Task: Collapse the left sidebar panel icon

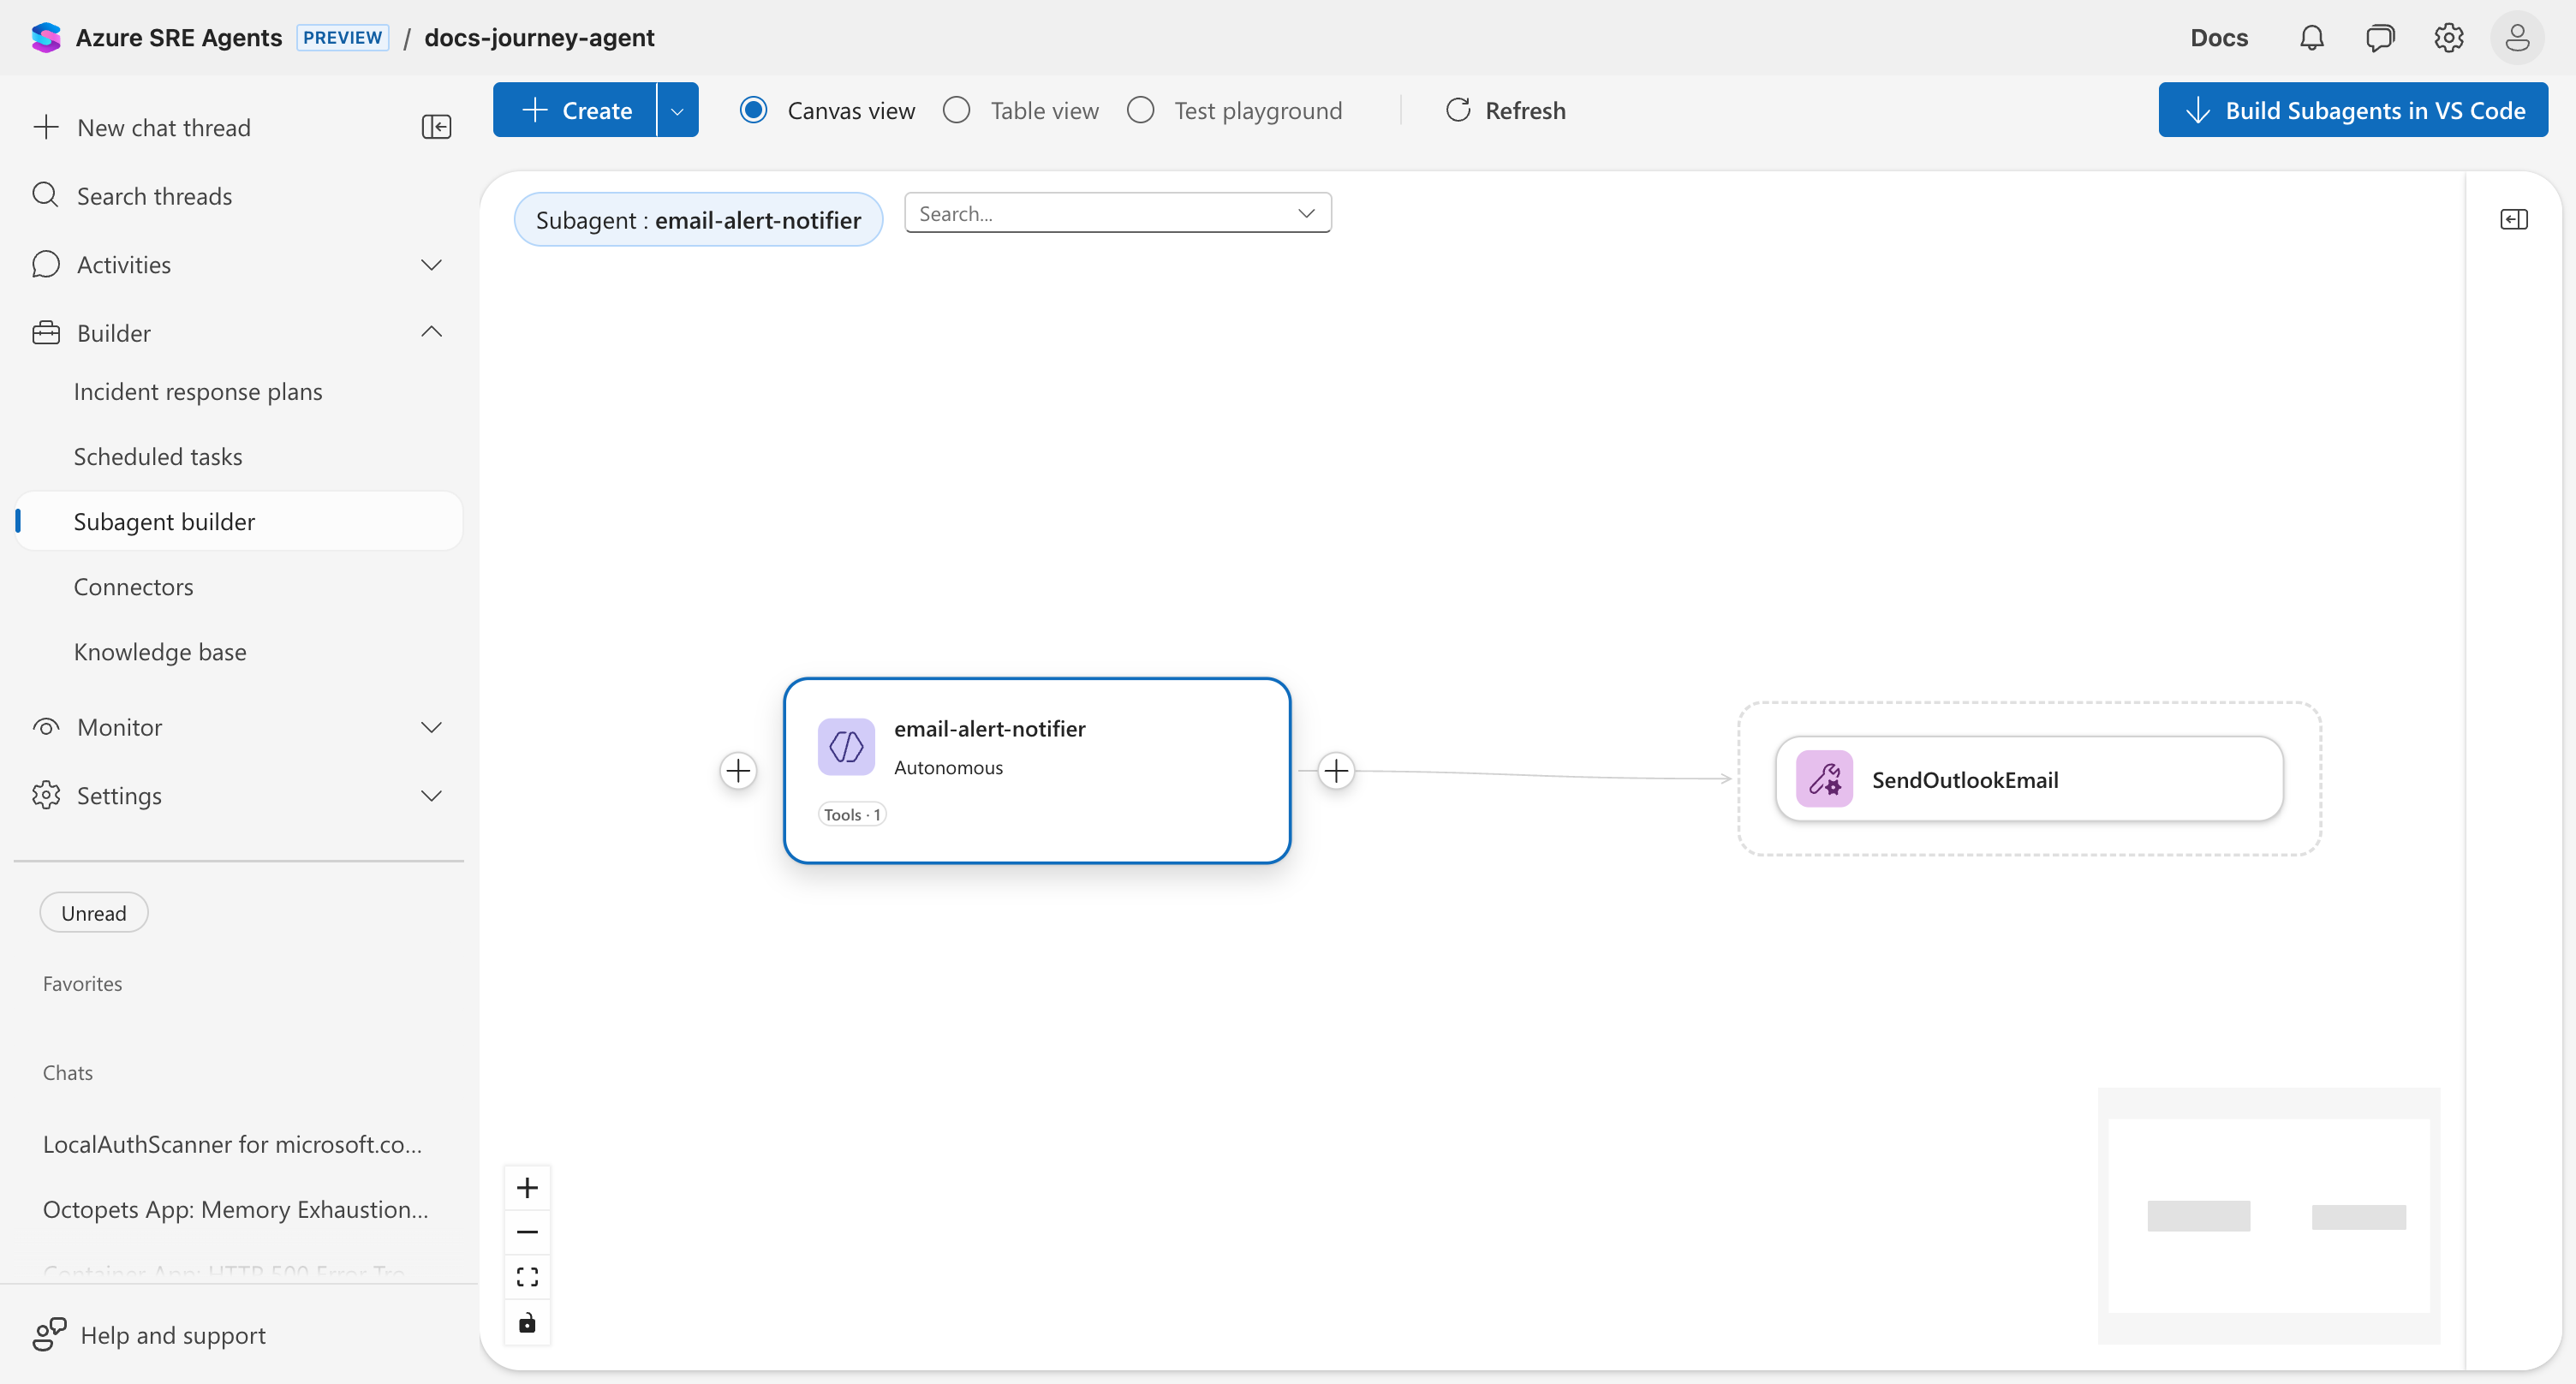Action: [436, 127]
